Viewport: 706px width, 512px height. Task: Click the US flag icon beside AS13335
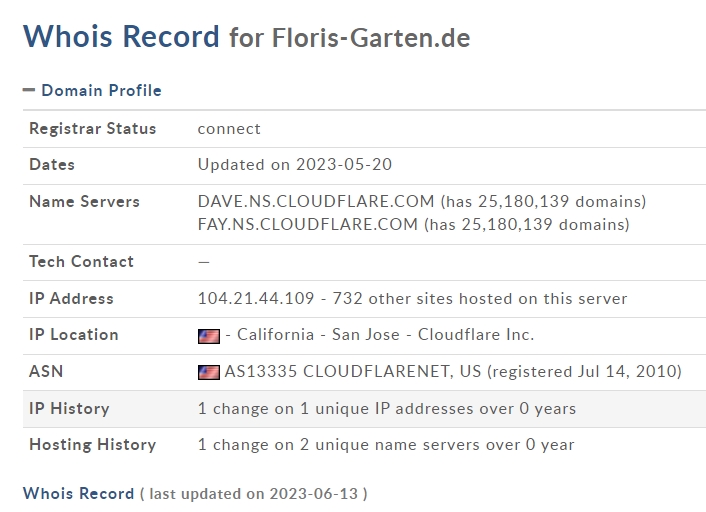(x=208, y=372)
